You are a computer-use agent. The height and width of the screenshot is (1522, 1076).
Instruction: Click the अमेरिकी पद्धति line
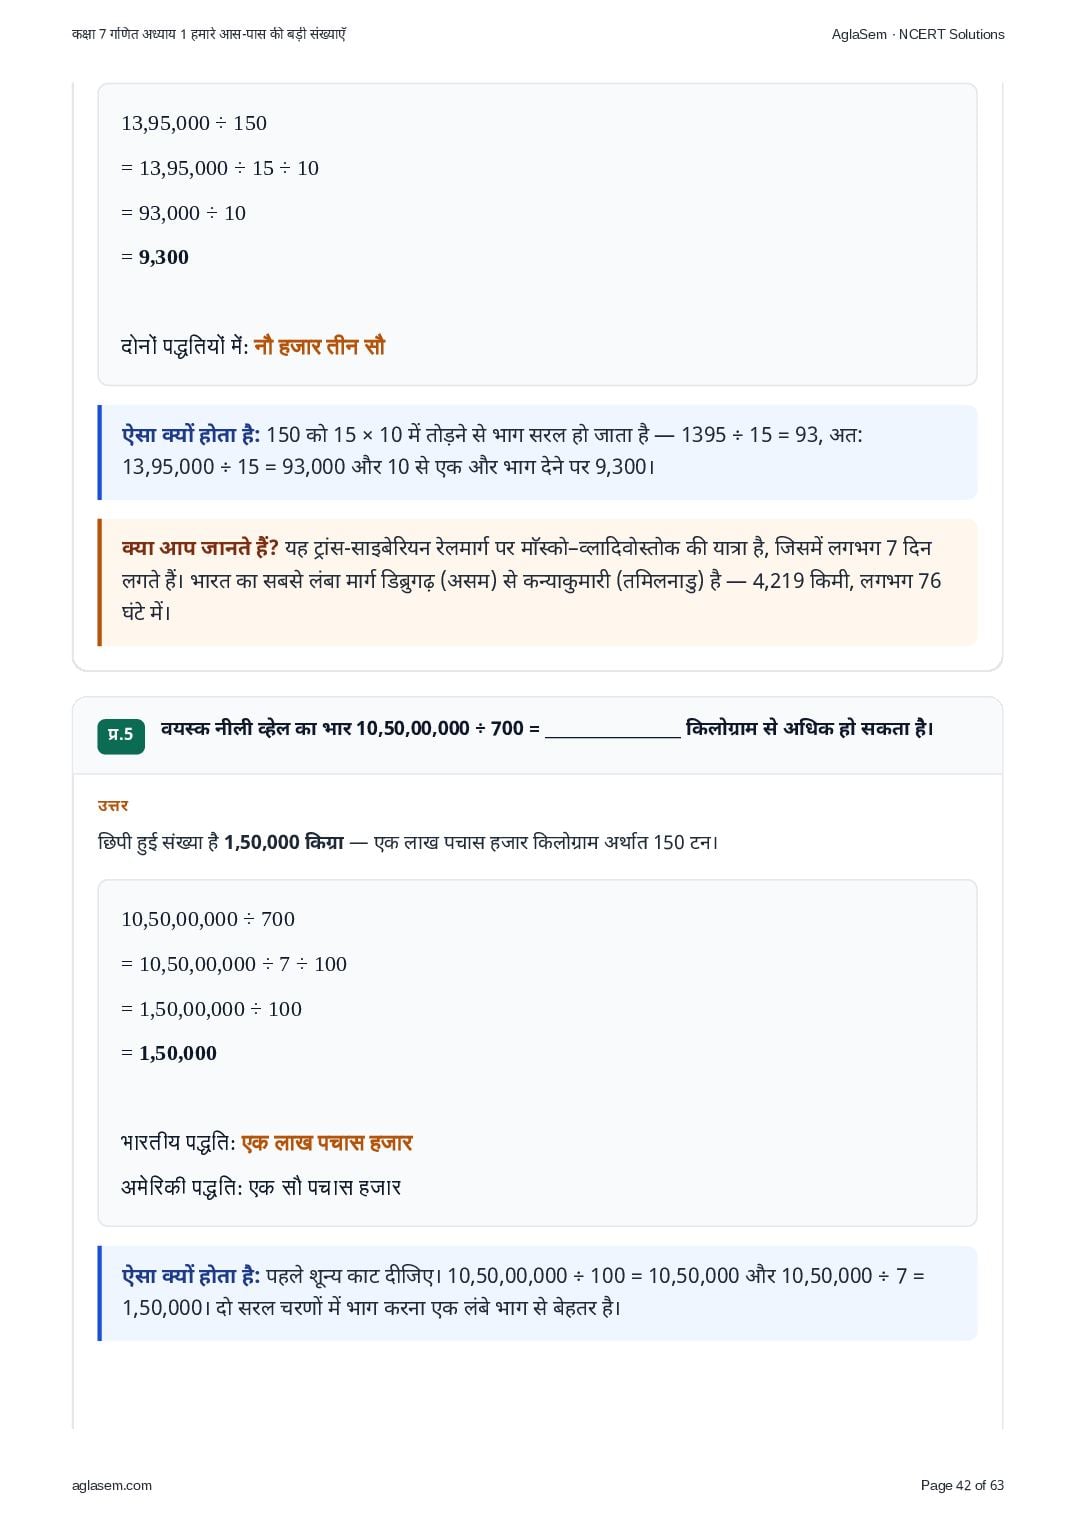[x=261, y=1187]
